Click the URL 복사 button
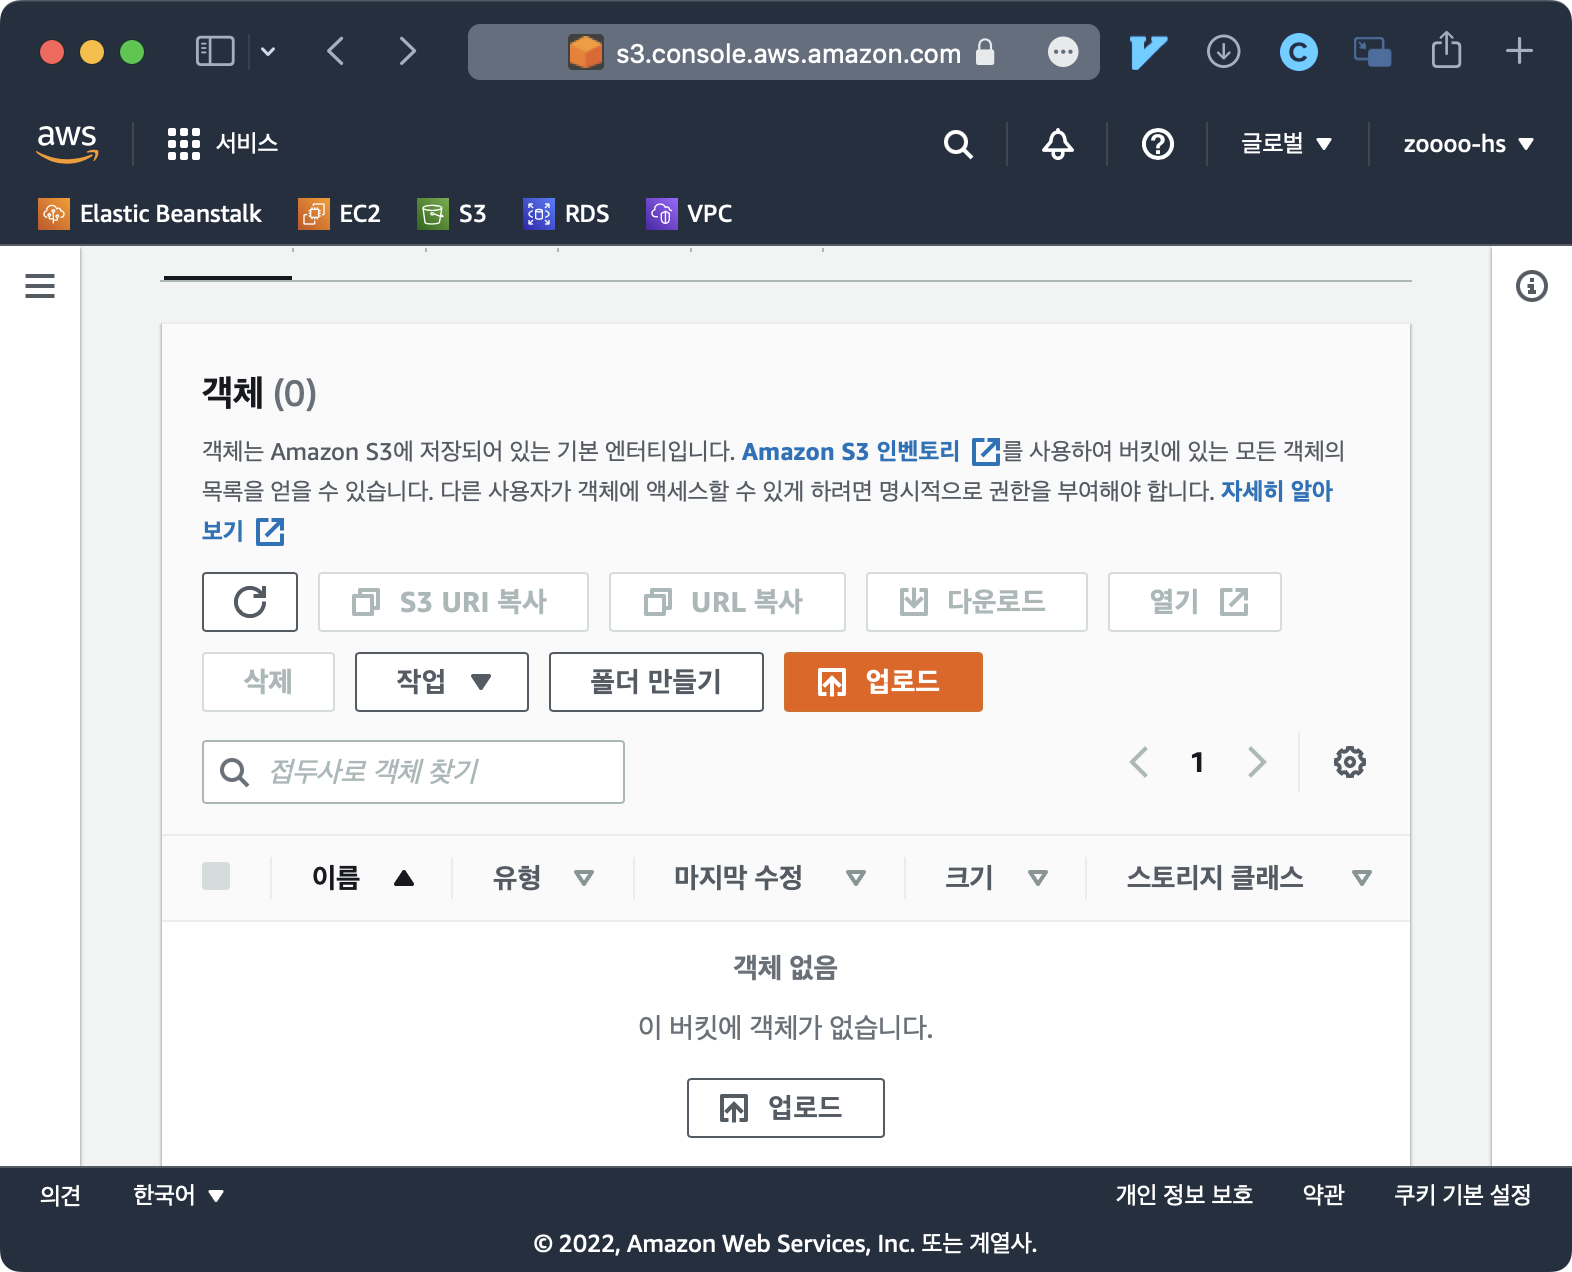 click(x=727, y=602)
